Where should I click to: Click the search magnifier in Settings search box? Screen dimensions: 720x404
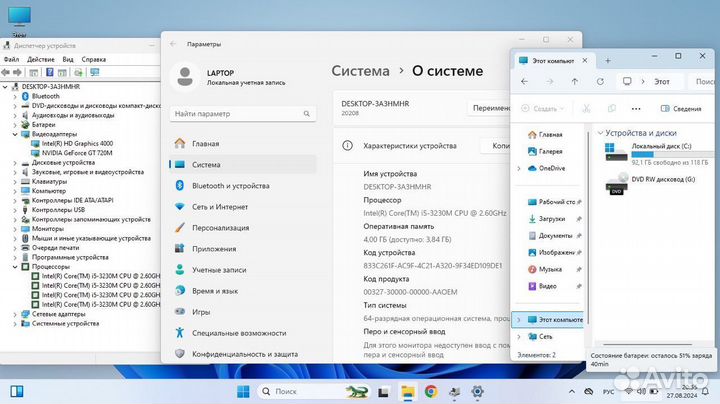click(306, 113)
